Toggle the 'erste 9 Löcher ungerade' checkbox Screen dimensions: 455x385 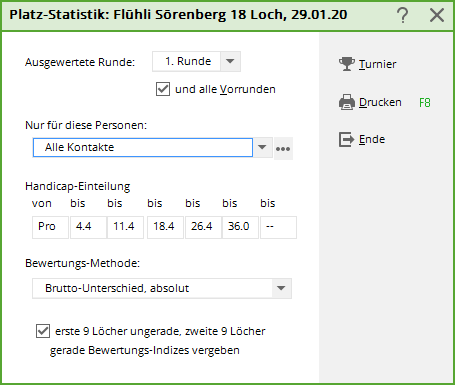[x=43, y=331]
